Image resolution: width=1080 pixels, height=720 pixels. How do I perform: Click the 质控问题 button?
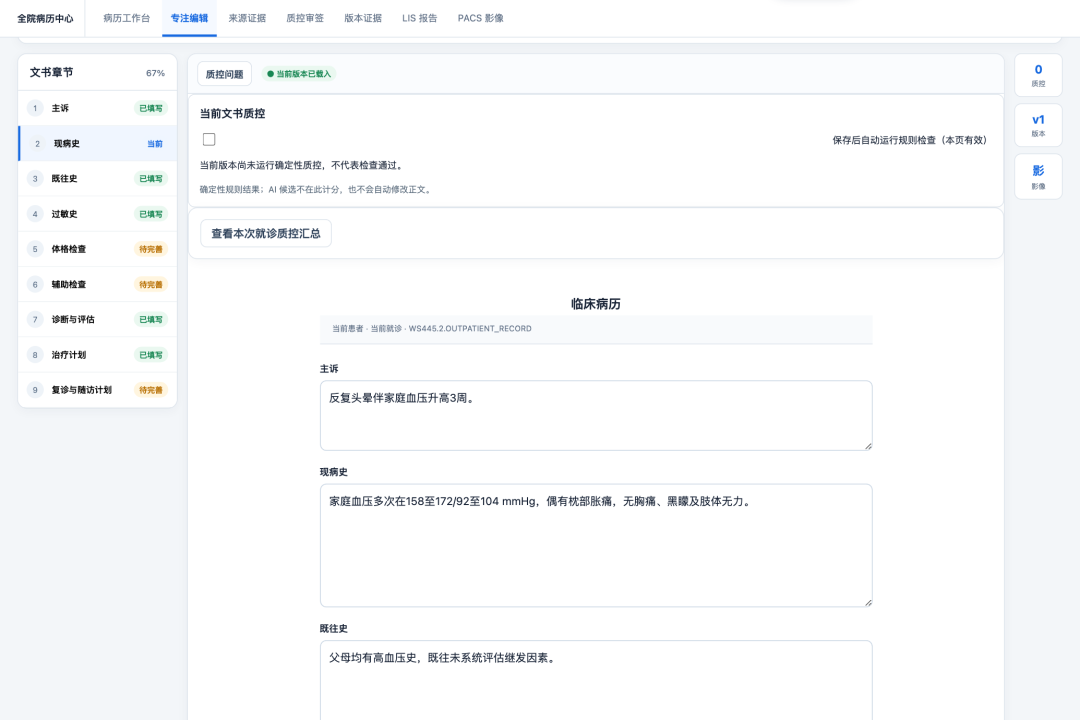point(225,74)
